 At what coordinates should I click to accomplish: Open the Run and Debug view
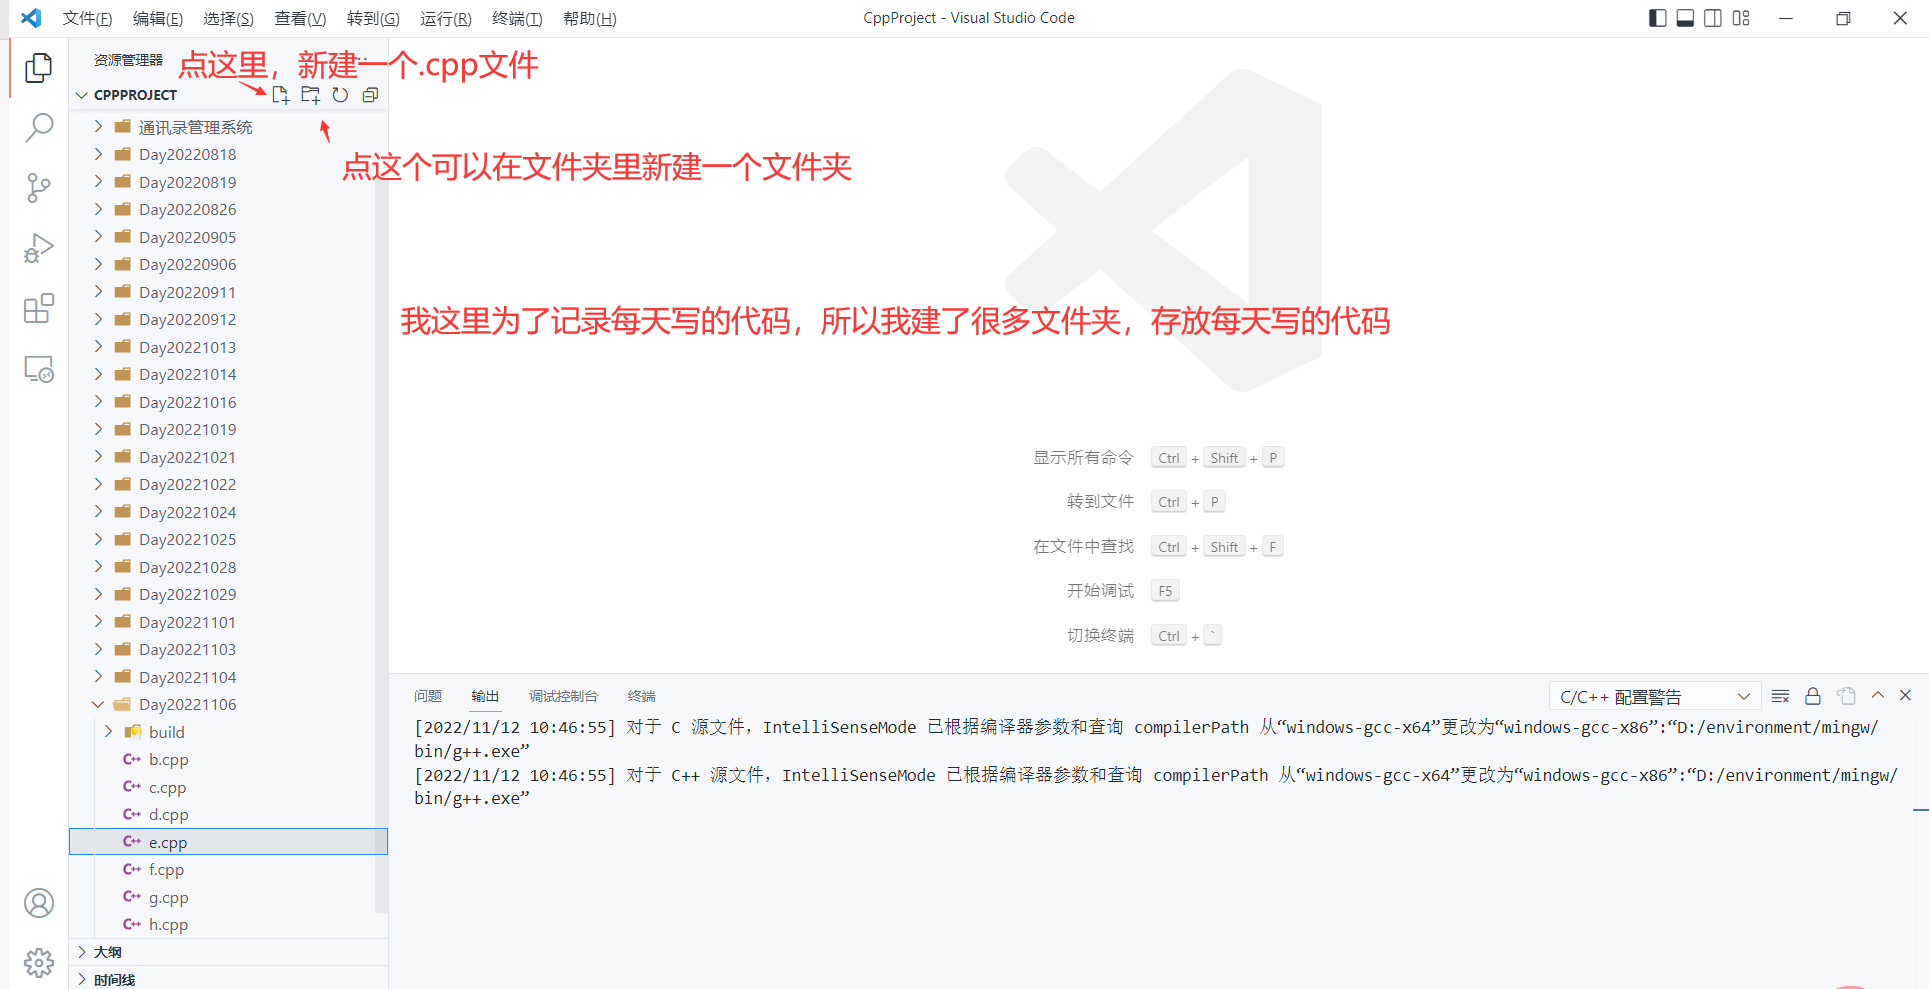tap(38, 248)
